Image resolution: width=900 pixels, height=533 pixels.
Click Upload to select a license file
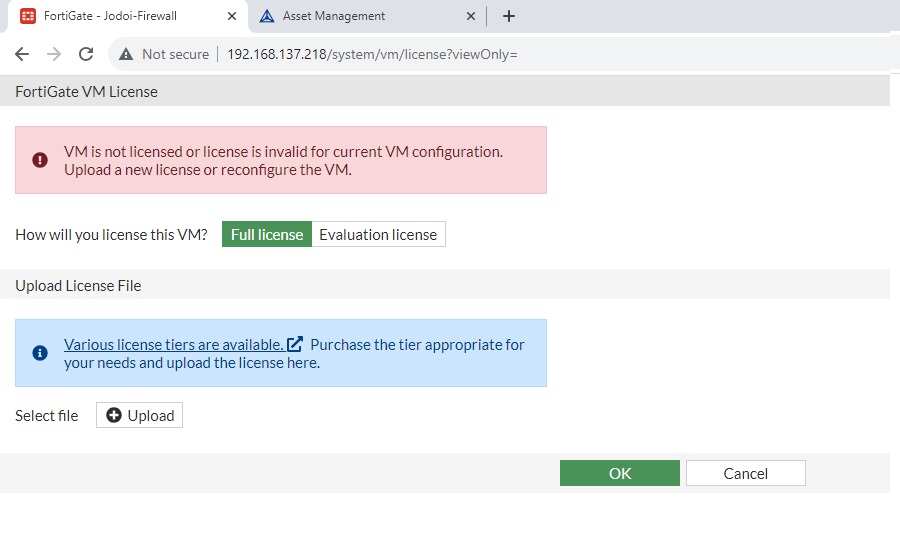[140, 416]
